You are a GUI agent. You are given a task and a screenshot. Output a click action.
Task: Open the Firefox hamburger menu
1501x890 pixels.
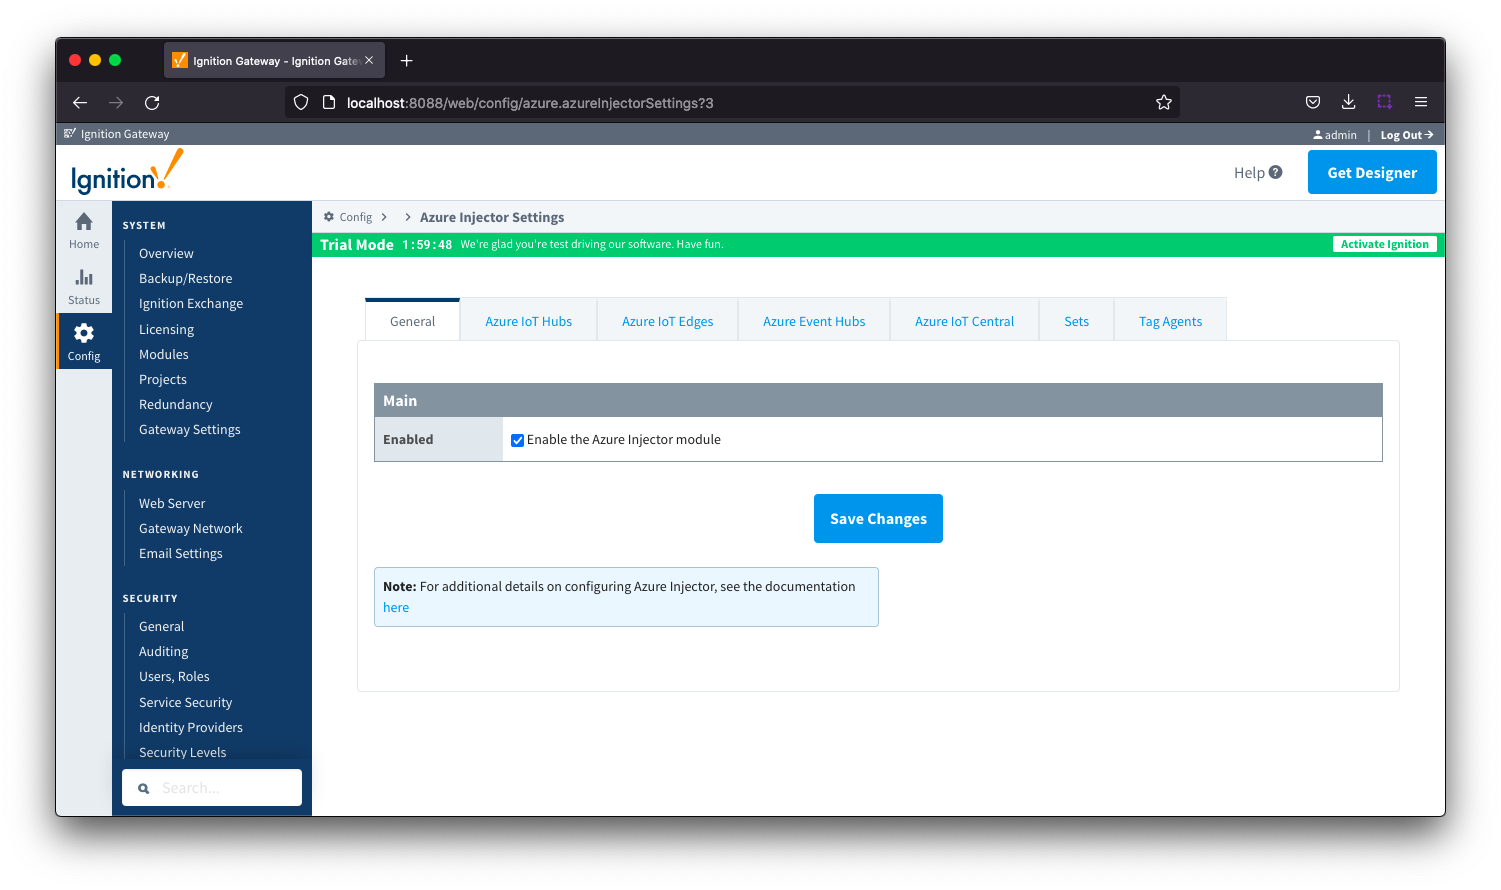click(1420, 102)
